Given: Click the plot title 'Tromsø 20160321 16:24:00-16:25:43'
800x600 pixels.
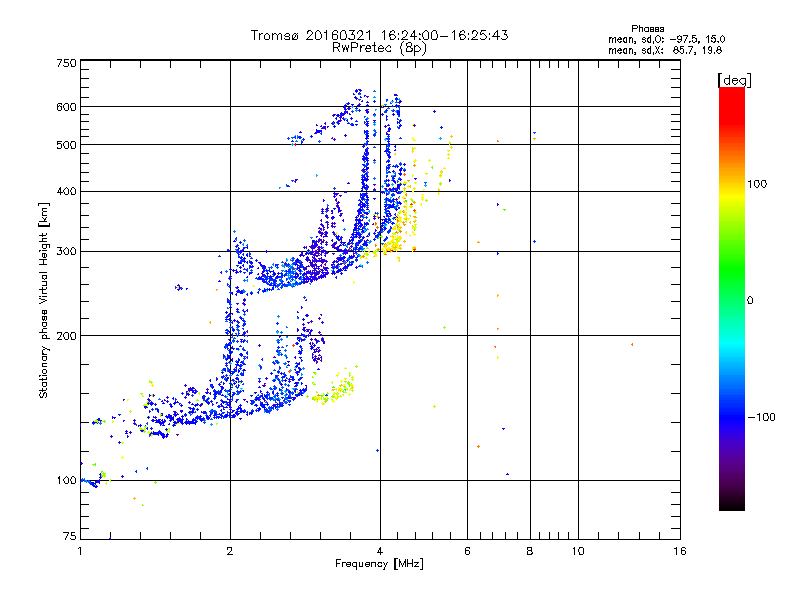Looking at the screenshot, I should coord(379,35).
